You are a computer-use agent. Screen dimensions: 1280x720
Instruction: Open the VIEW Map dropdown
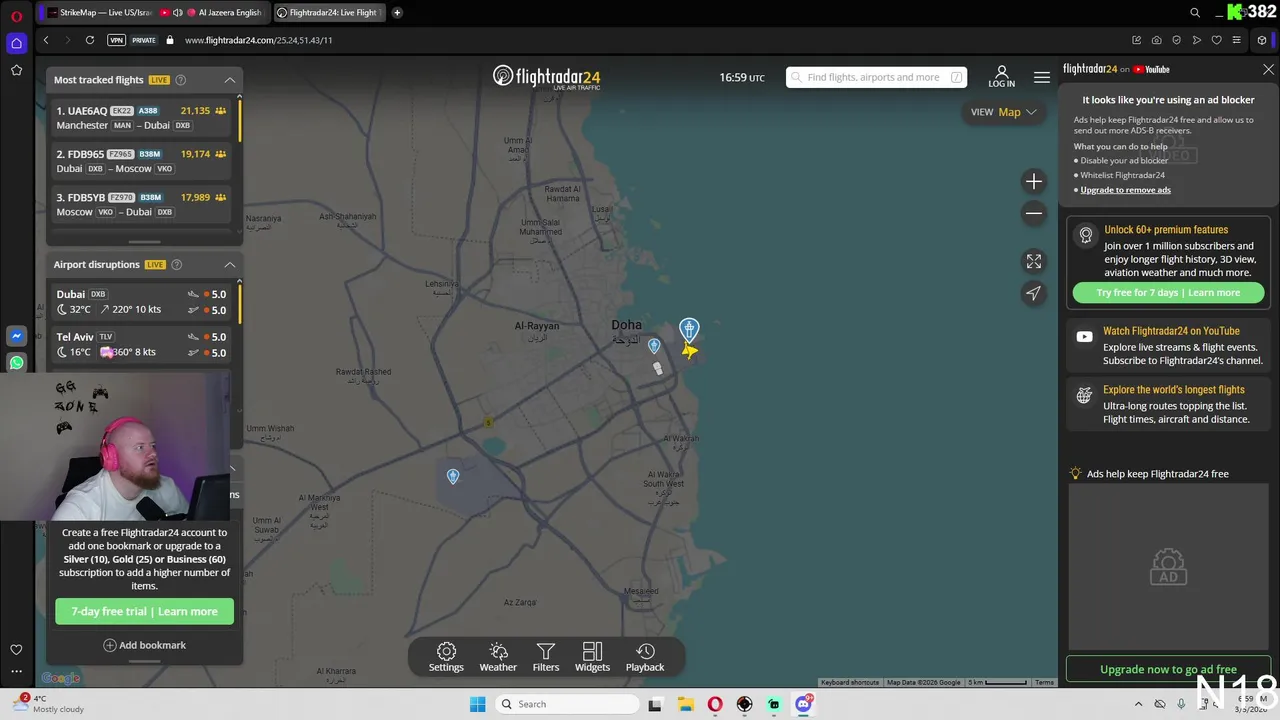point(1003,112)
